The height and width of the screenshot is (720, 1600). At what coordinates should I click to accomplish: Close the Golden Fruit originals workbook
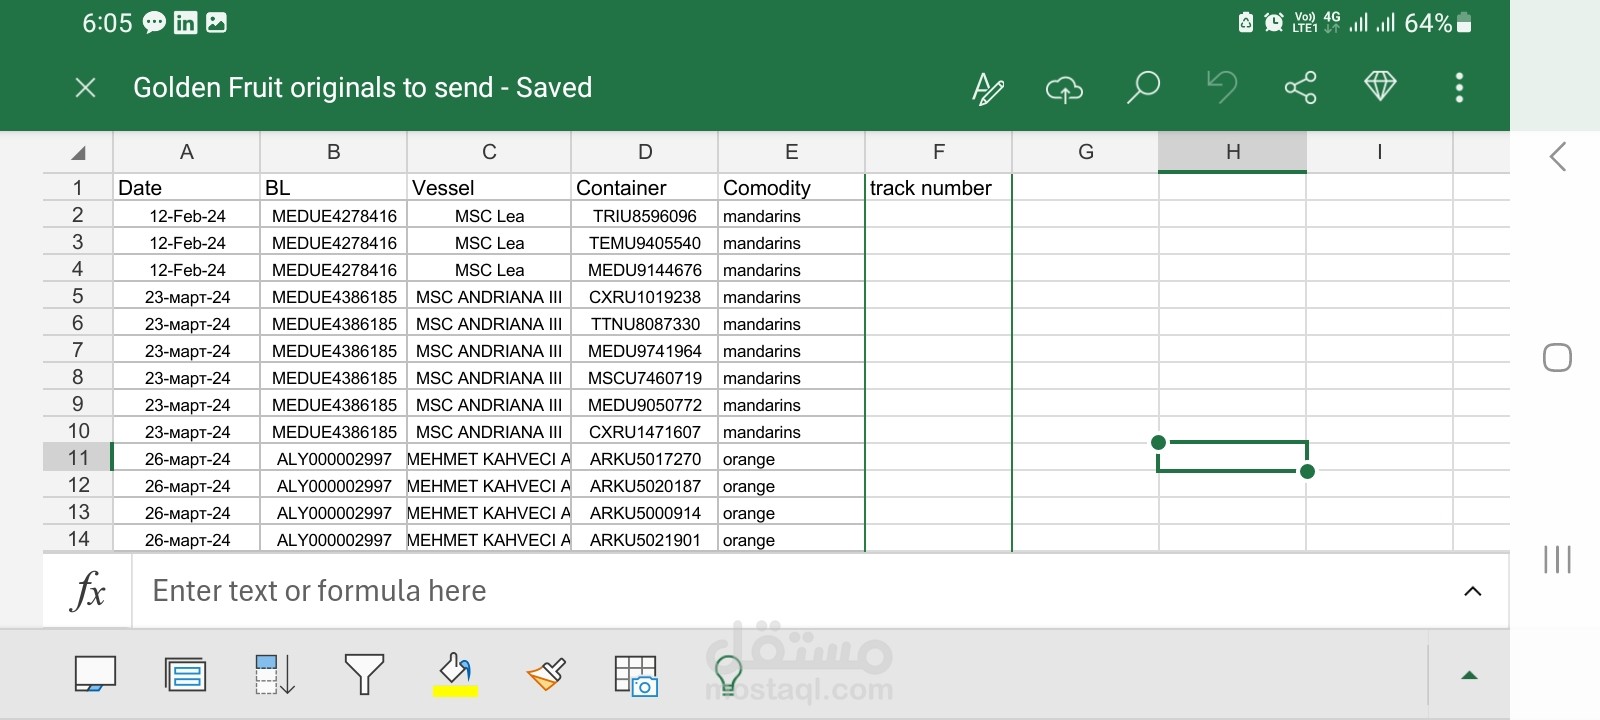[x=86, y=88]
